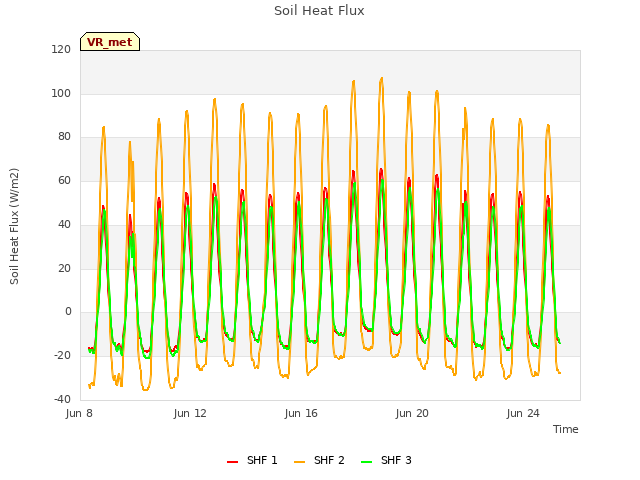Viewport: 640px width, 480px height.
Task: Click the 80 y-axis tick label
Action: [64, 137]
